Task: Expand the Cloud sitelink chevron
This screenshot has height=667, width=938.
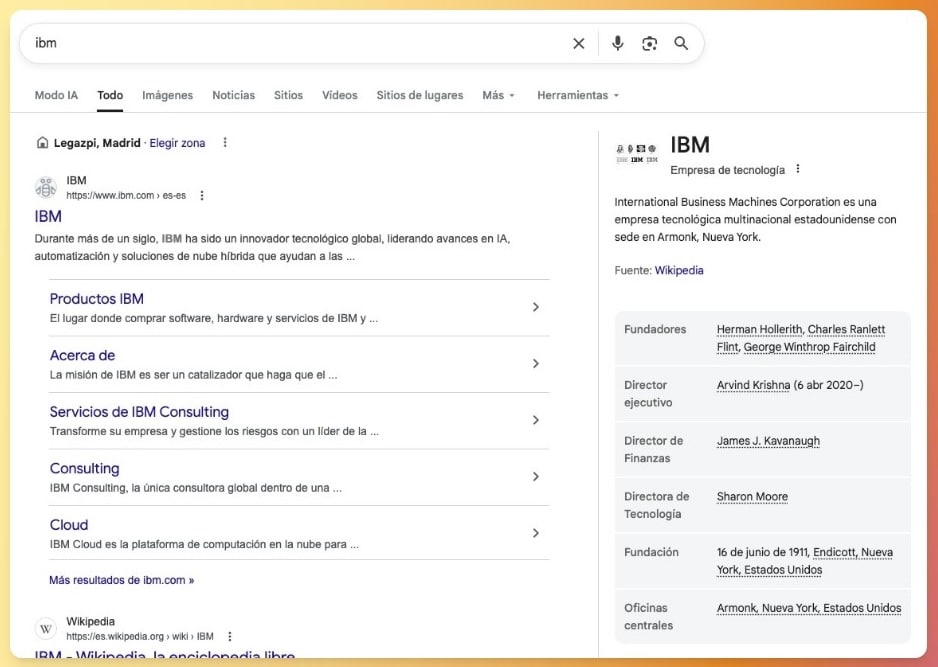Action: pos(536,533)
